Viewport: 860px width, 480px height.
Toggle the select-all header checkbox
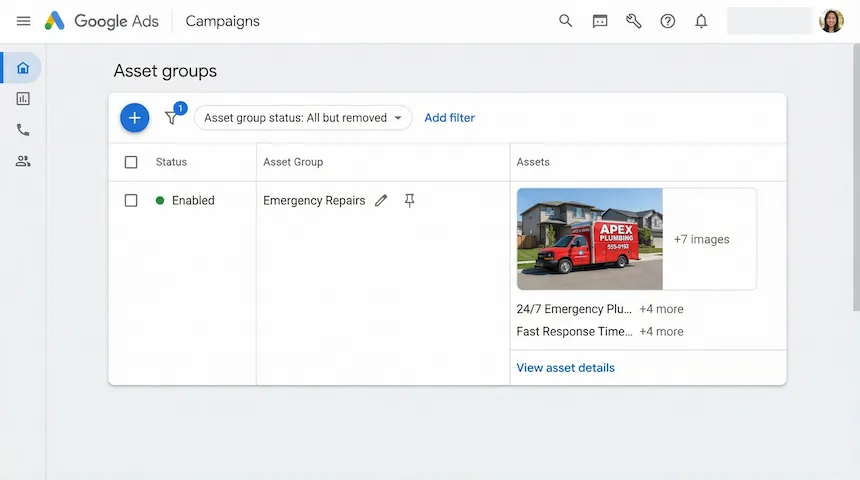[x=131, y=162]
